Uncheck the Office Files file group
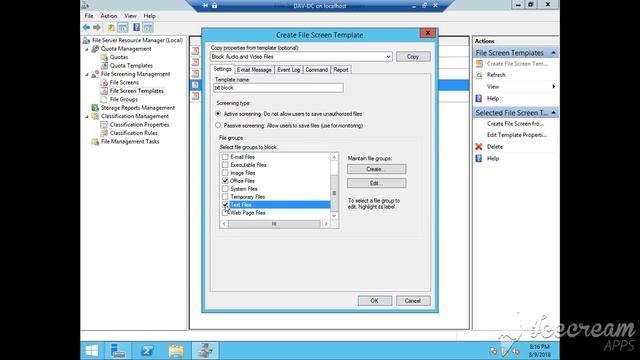The height and width of the screenshot is (360, 640). pyautogui.click(x=225, y=181)
